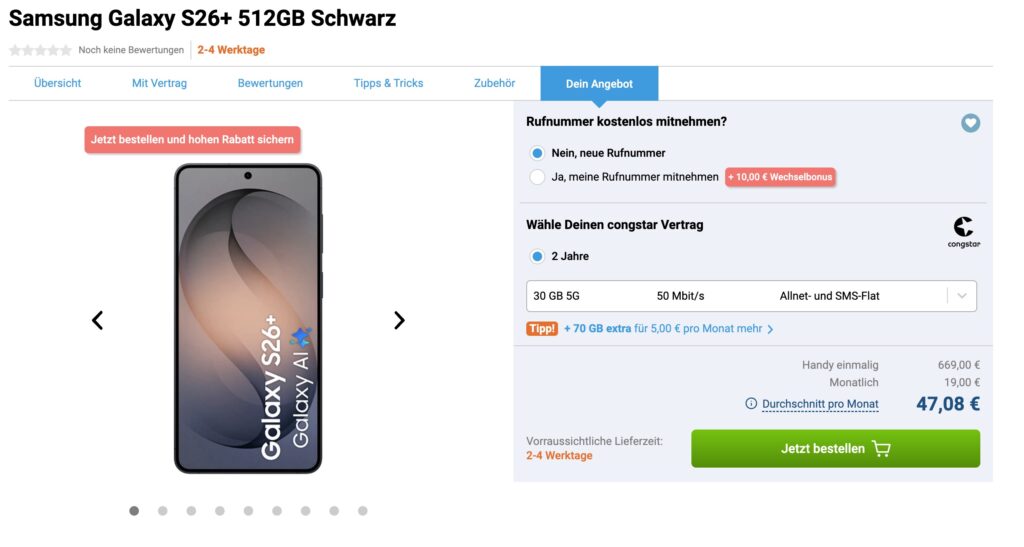Viewport: 1024px width, 547px height.
Task: Jump to the second image carousel dot
Action: [x=162, y=511]
